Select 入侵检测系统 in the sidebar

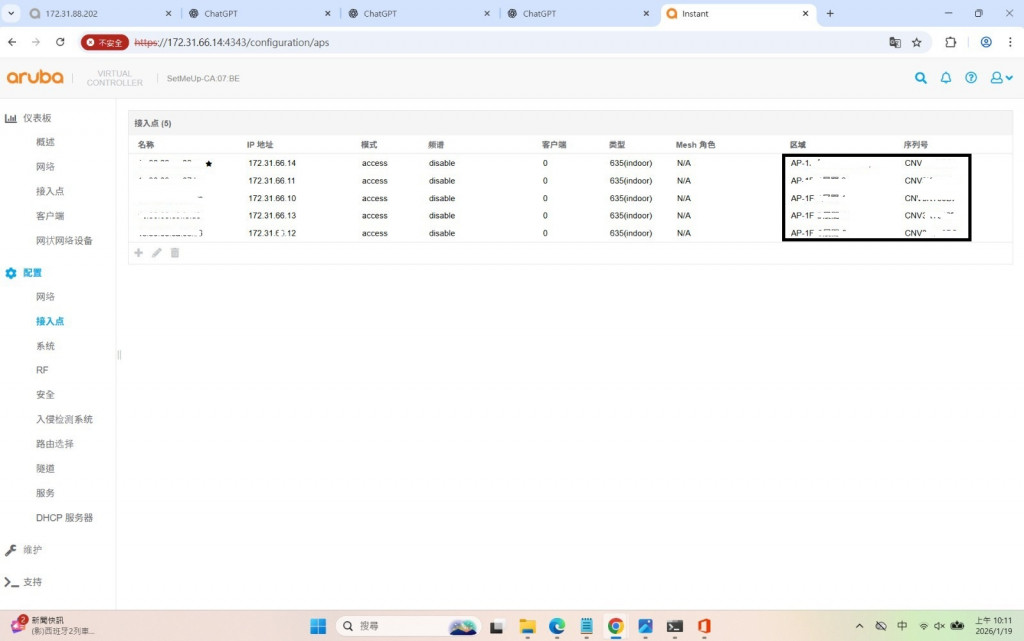(x=64, y=419)
